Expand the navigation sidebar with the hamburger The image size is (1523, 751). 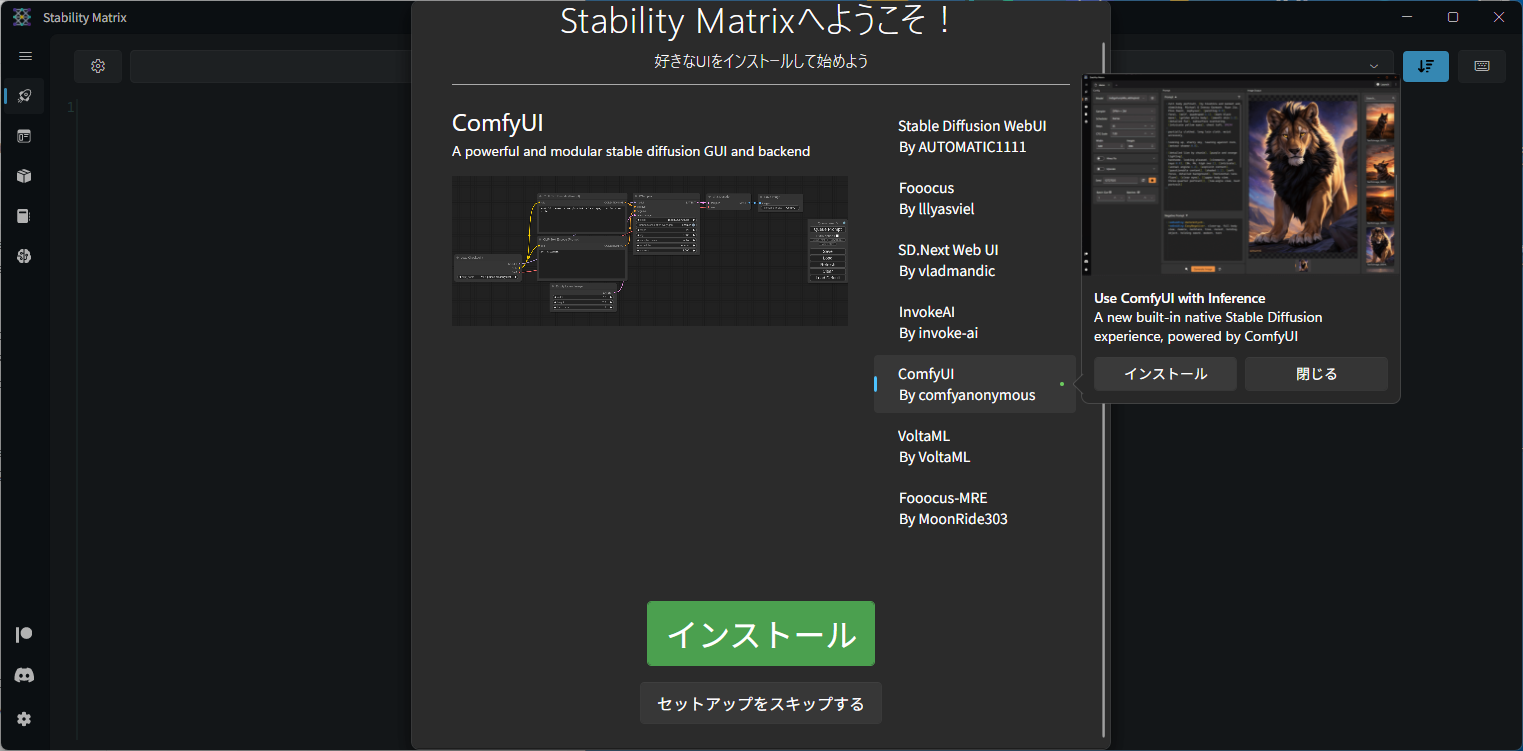(24, 56)
